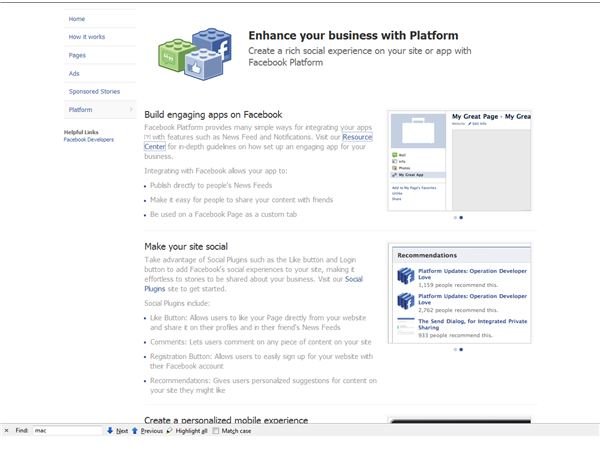This screenshot has height=449, width=600.
Task: Click thumbnail beside The Send Dialog recommendation
Action: [406, 327]
